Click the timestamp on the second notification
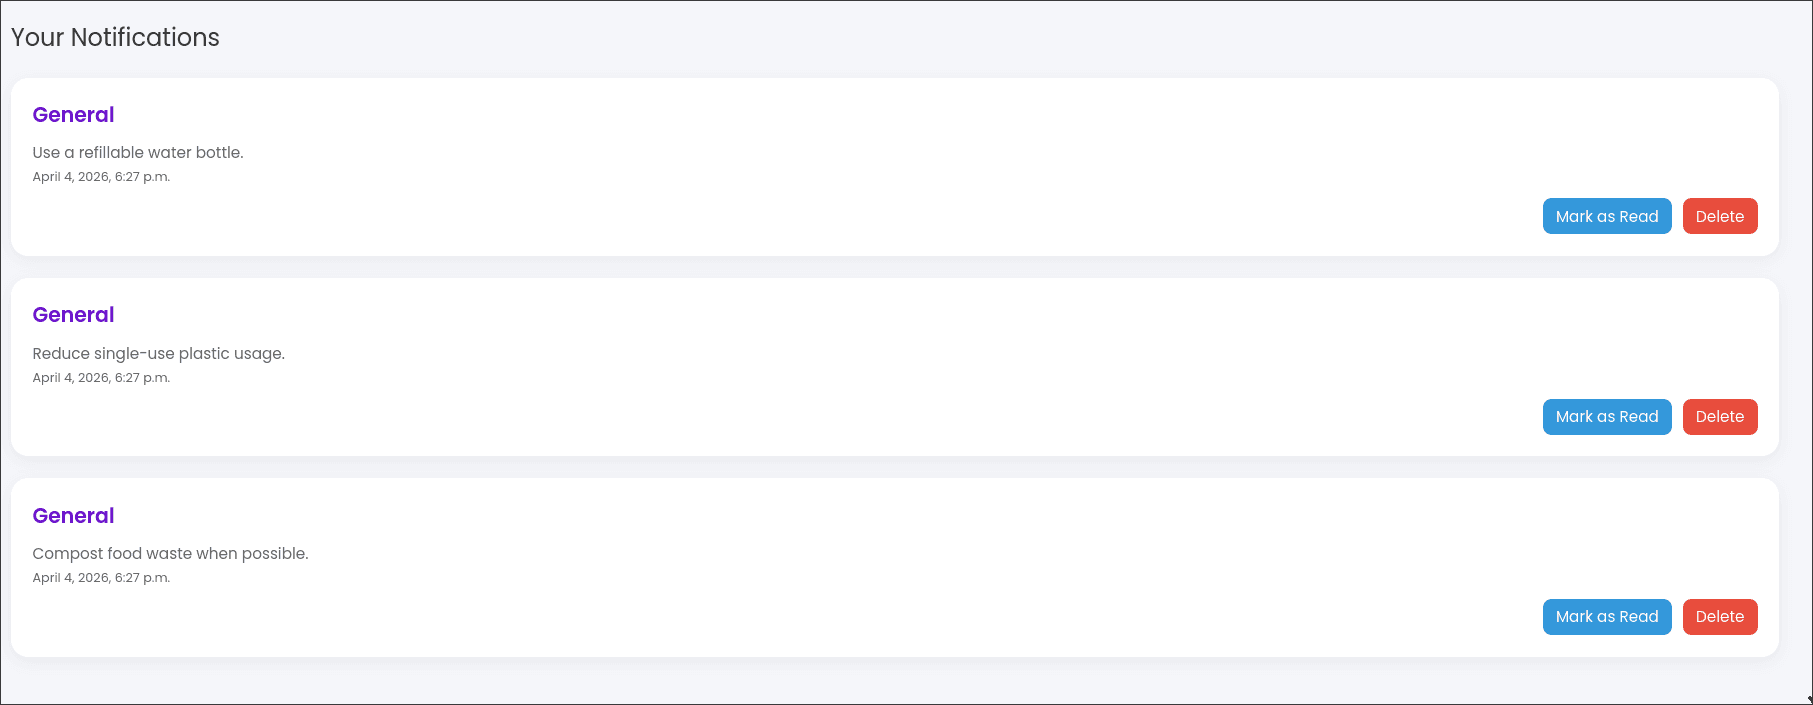 101,377
